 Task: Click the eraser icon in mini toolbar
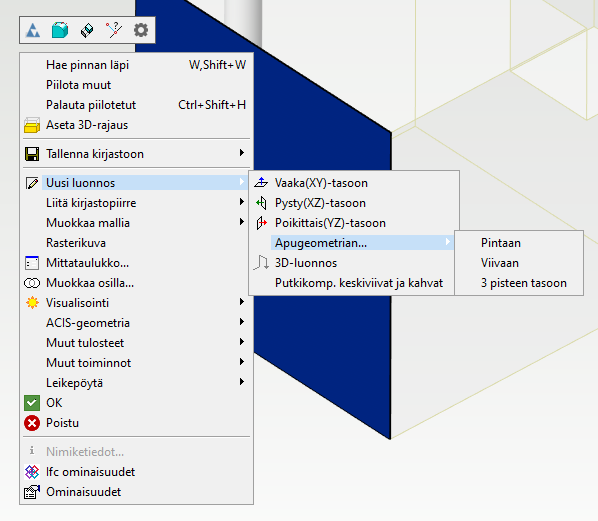point(87,30)
